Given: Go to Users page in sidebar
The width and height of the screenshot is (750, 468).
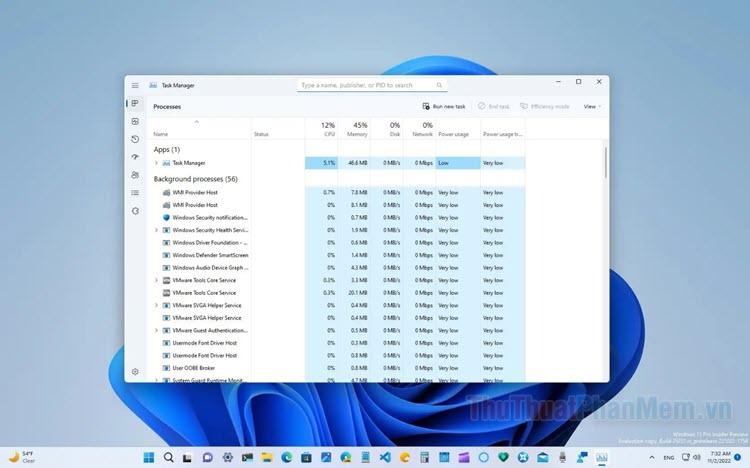Looking at the screenshot, I should pyautogui.click(x=135, y=175).
